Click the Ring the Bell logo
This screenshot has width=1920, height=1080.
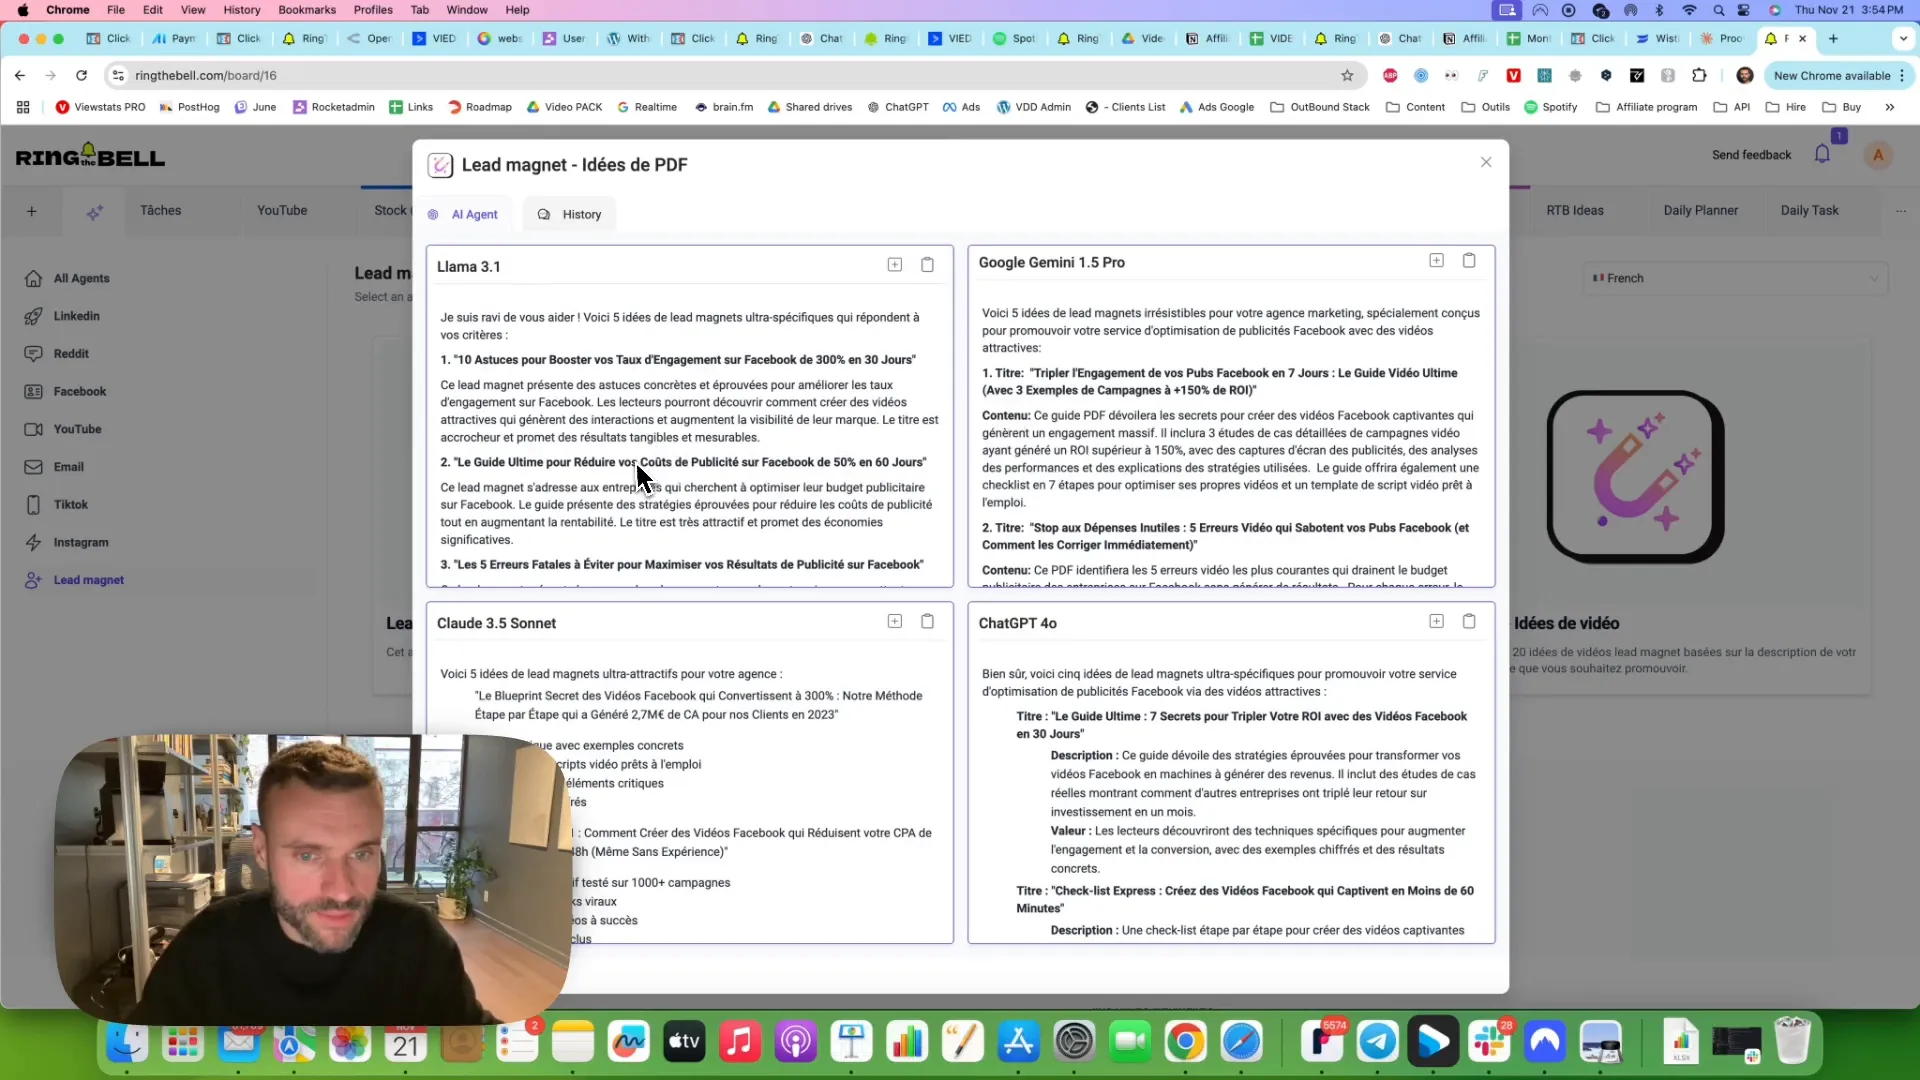(90, 156)
